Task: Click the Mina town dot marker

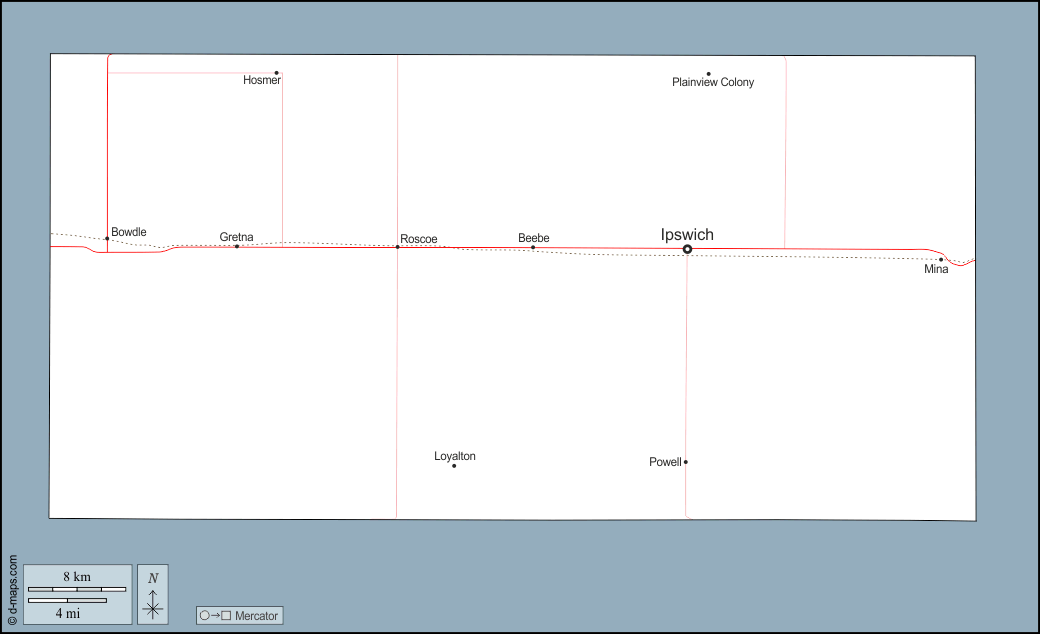Action: 941,260
